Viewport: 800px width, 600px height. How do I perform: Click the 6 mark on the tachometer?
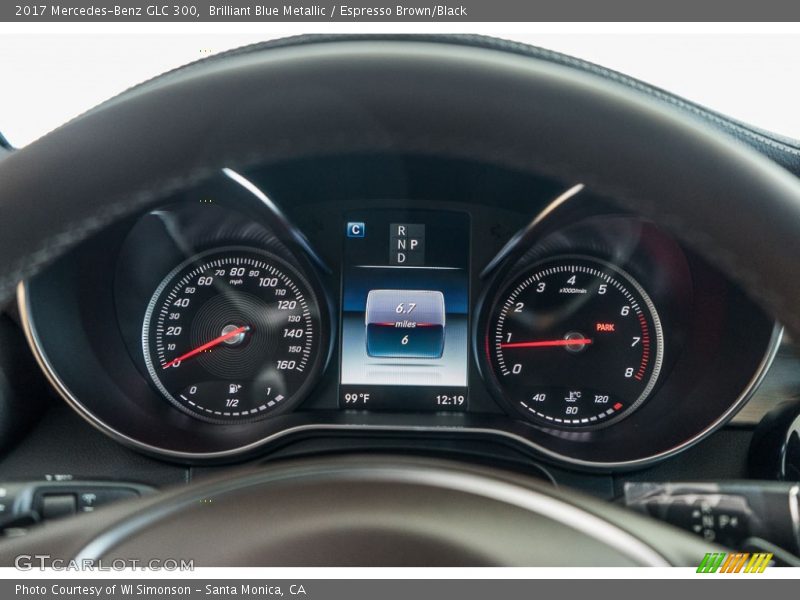point(625,310)
